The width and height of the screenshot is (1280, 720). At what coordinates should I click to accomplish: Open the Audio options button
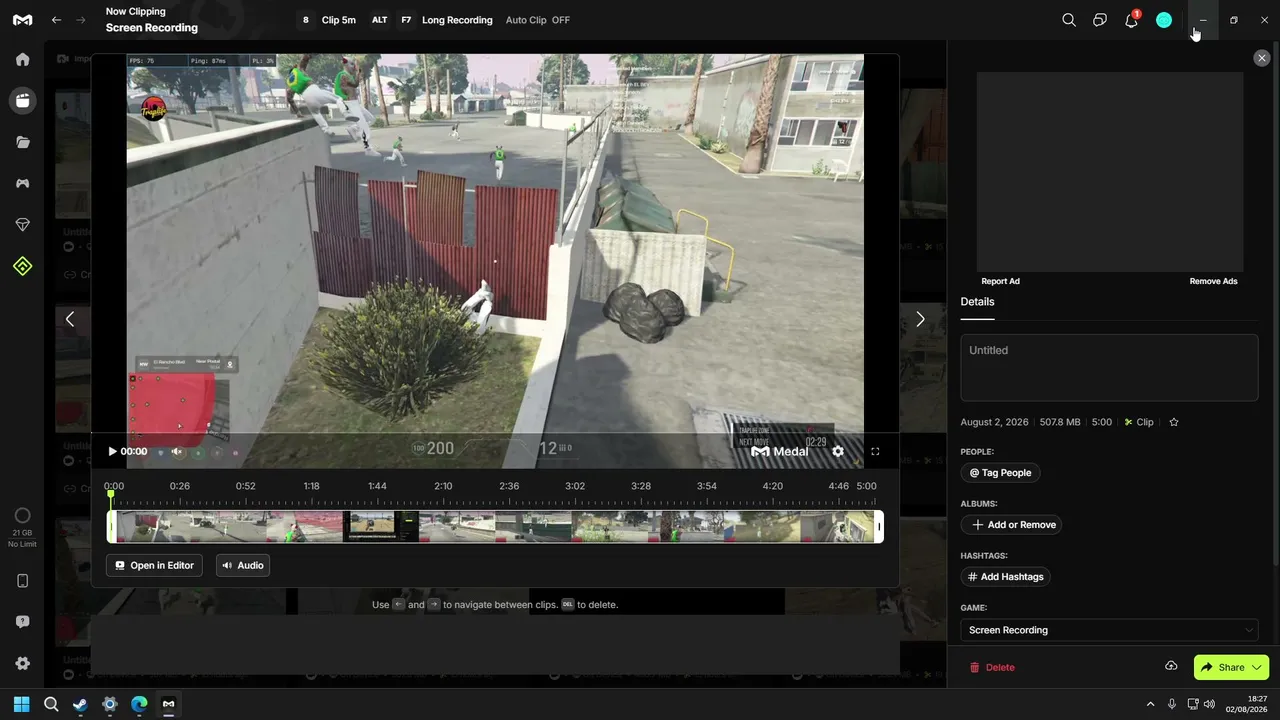coord(243,565)
